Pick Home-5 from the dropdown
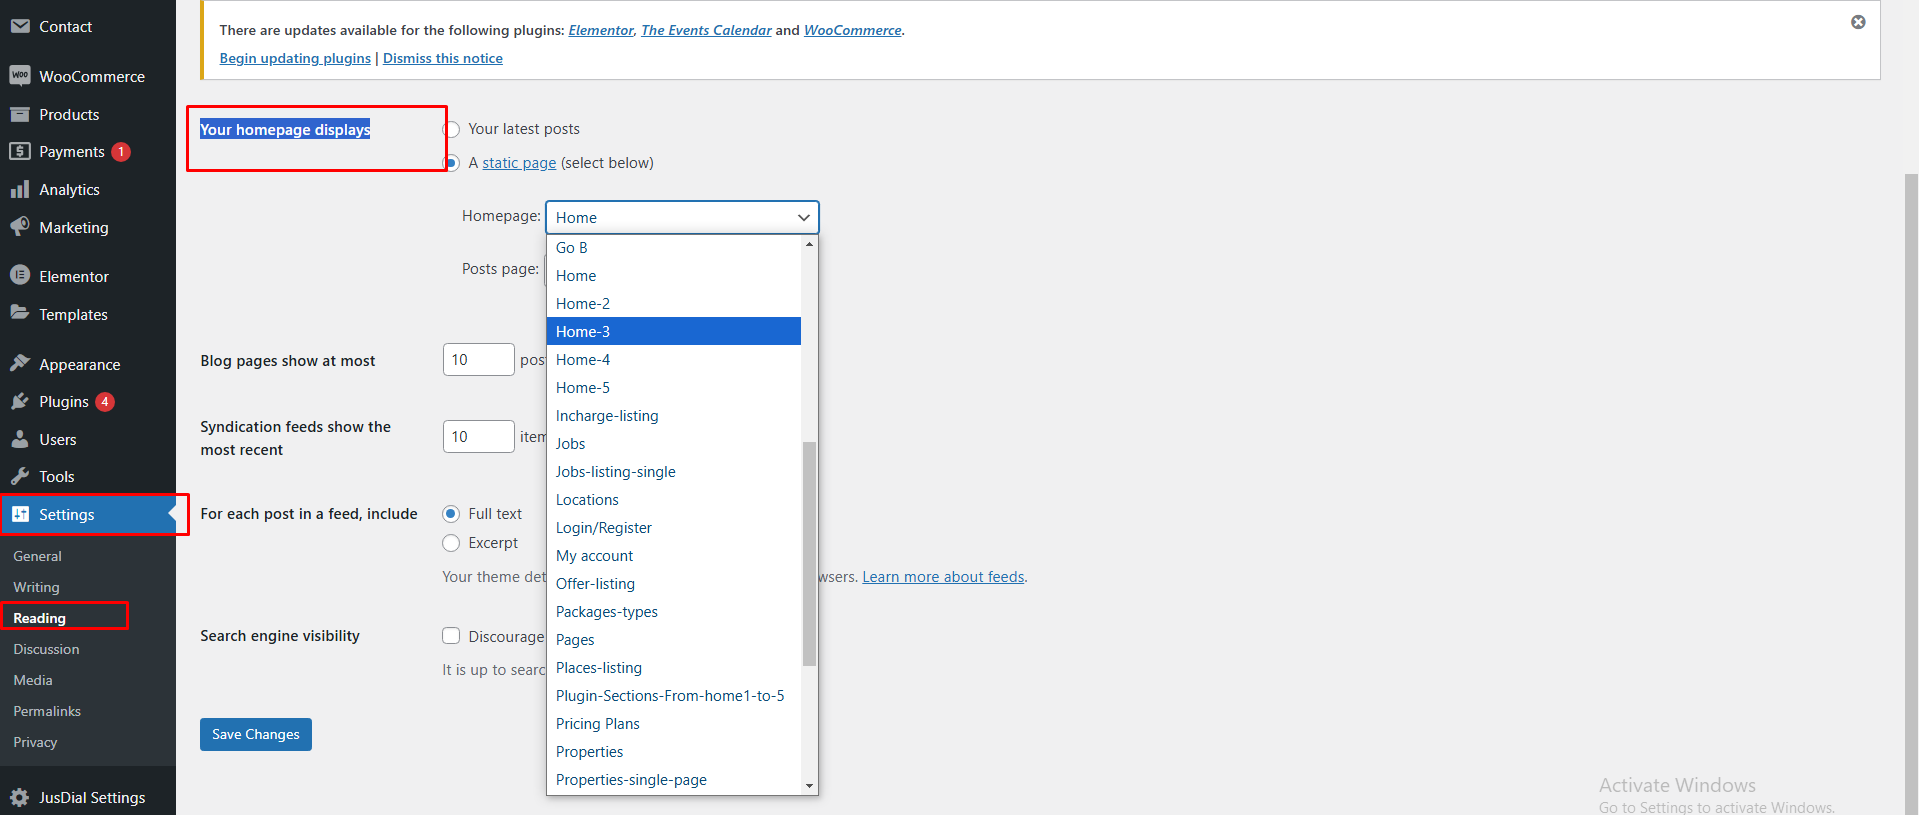 674,388
